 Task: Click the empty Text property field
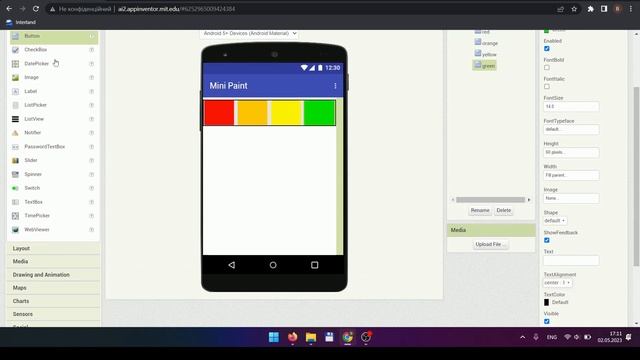571,260
